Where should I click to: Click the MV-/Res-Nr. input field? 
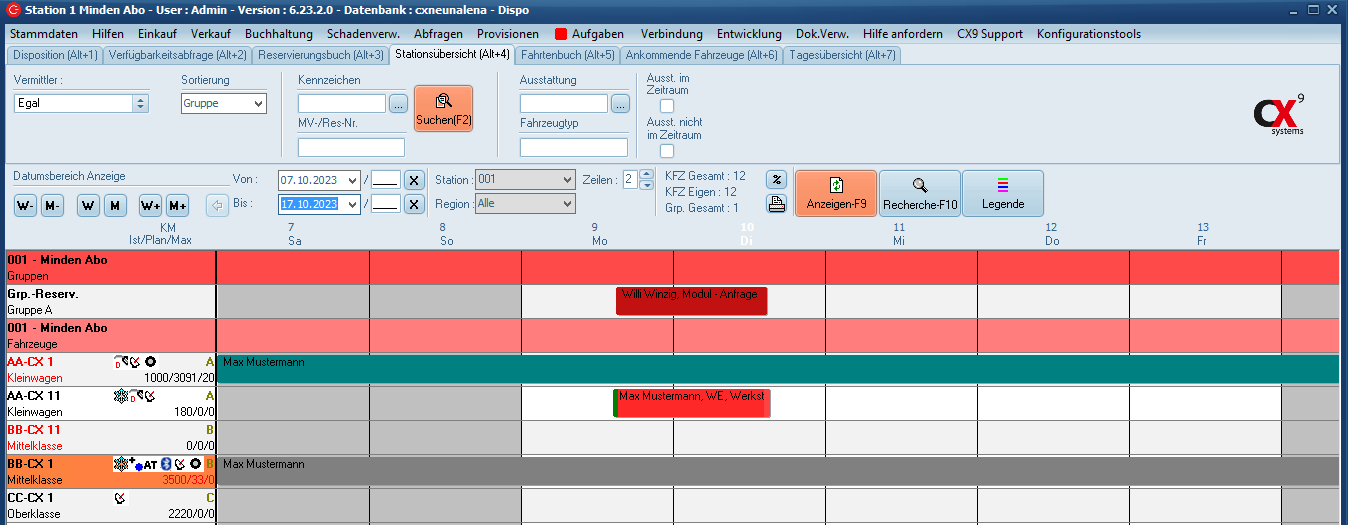click(x=351, y=147)
